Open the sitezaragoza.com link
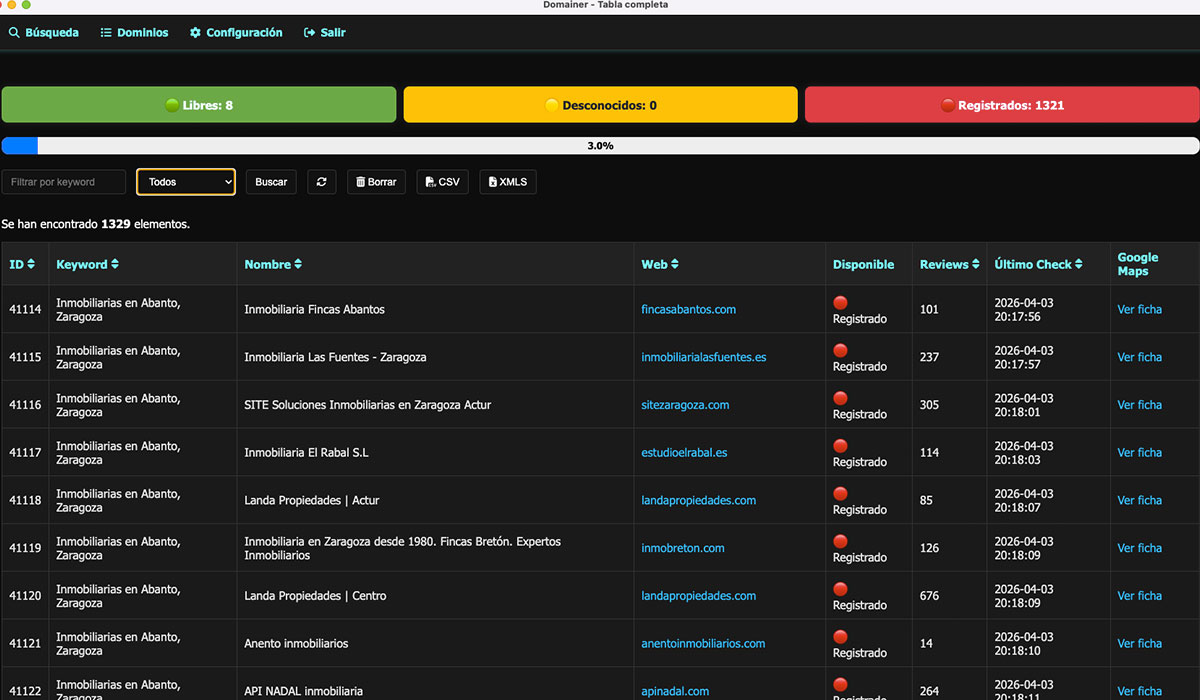The width and height of the screenshot is (1200, 700). pyautogui.click(x=685, y=405)
